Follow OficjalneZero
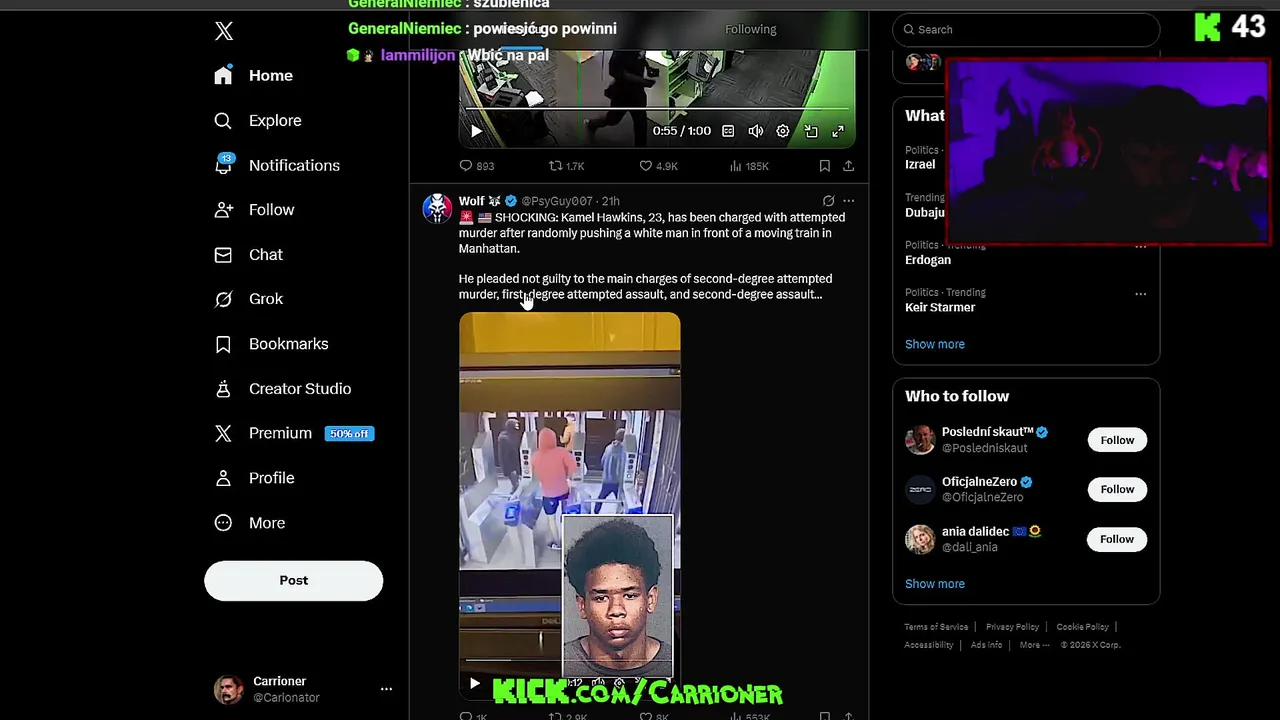The width and height of the screenshot is (1280, 720). tap(1117, 489)
